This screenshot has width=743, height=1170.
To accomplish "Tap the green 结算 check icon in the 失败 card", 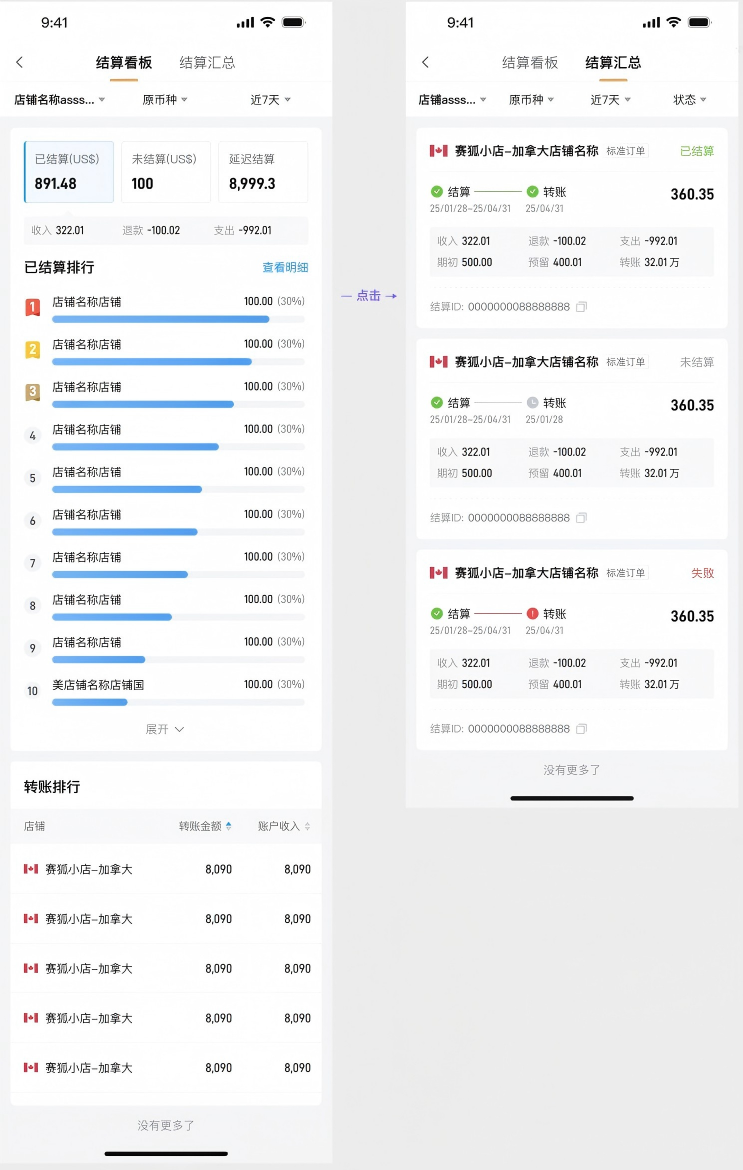I will [437, 614].
